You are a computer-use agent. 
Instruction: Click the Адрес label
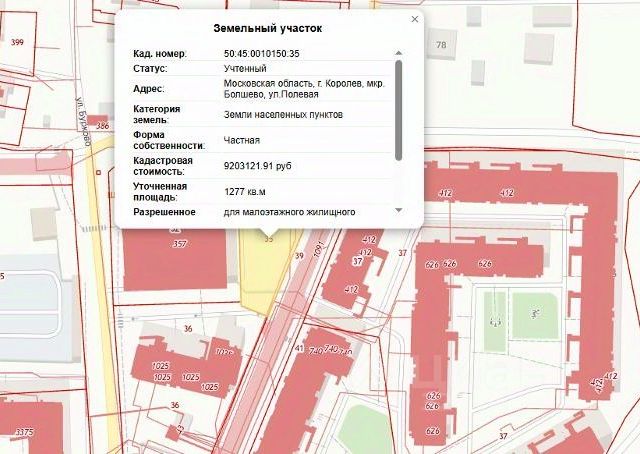coord(149,89)
